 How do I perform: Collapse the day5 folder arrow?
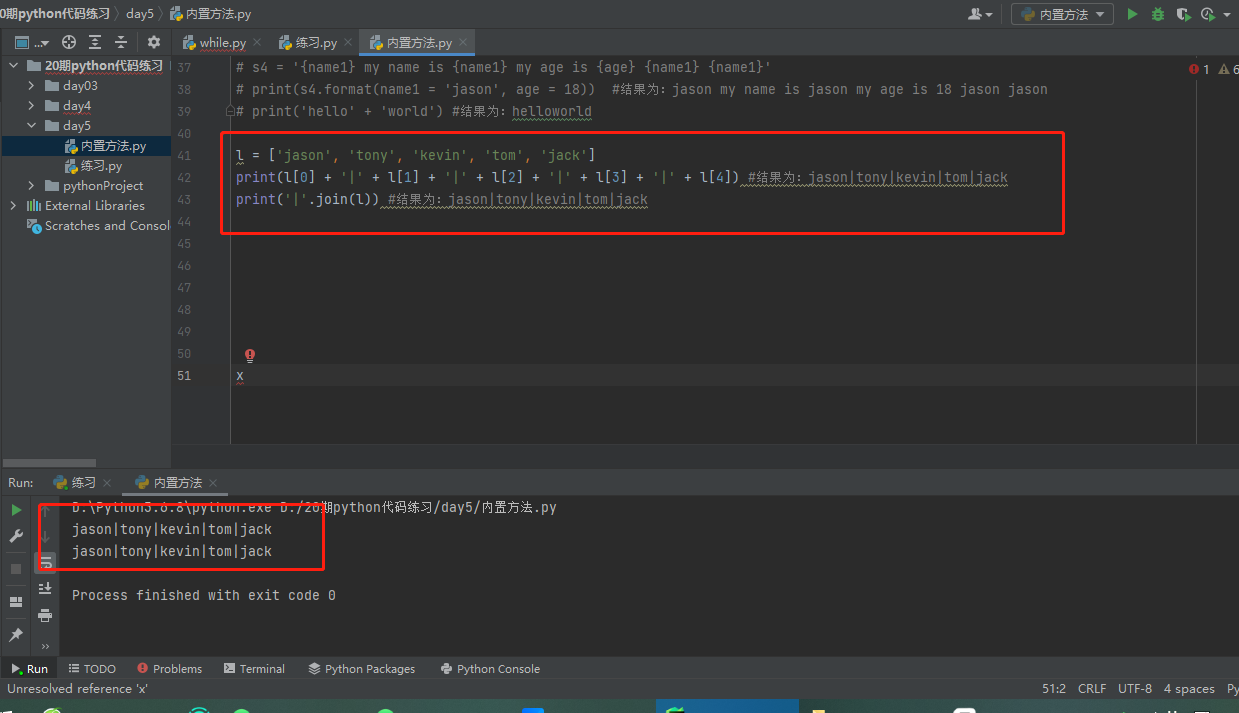pyautogui.click(x=32, y=125)
